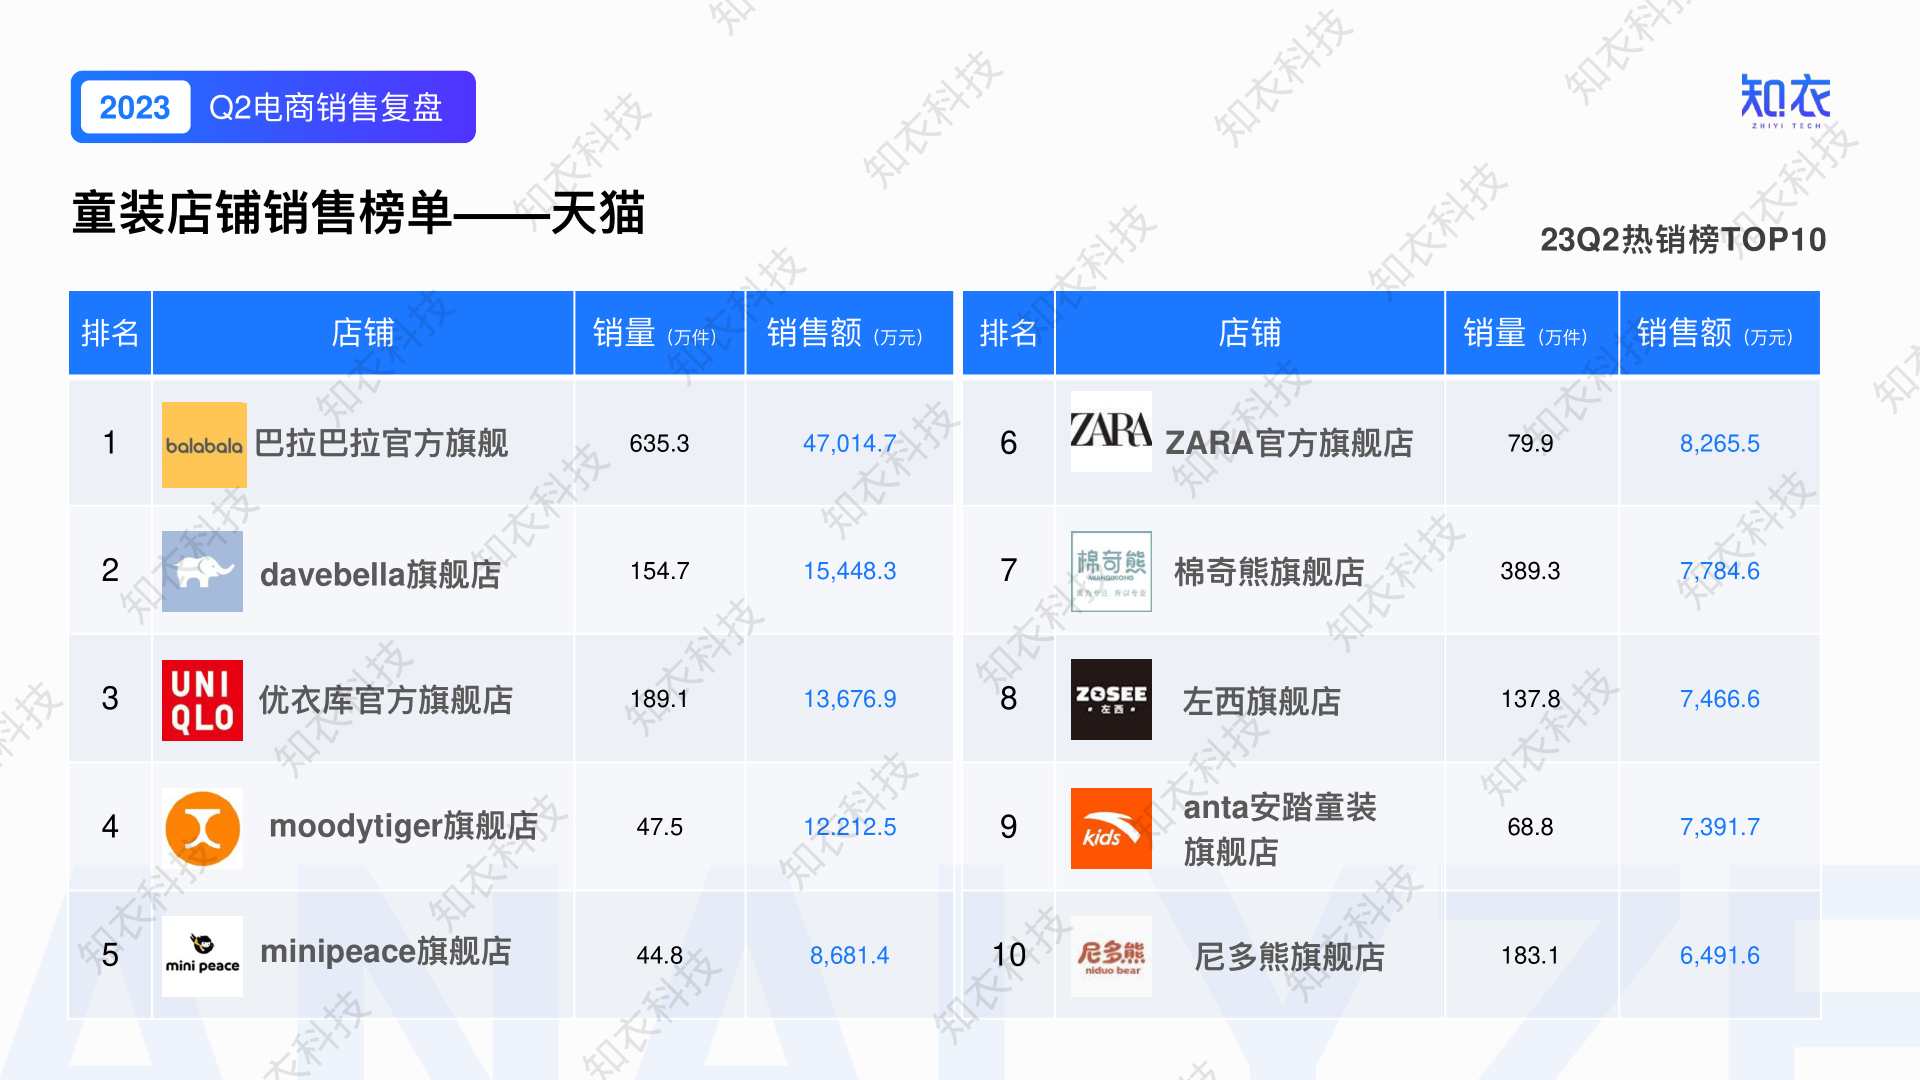Image resolution: width=1920 pixels, height=1080 pixels.
Task: Click sales volume value 68.8
Action: [x=1530, y=827]
